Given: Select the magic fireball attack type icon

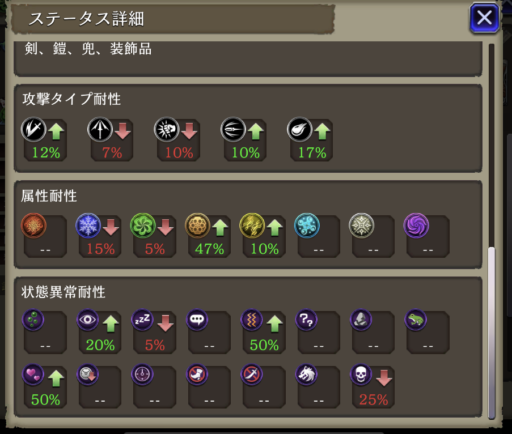Looking at the screenshot, I should 300,129.
